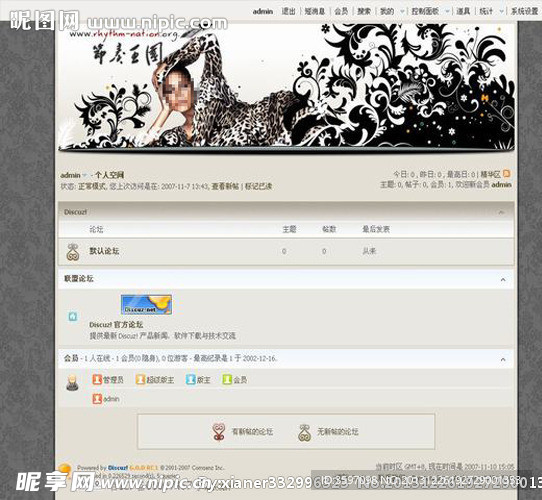The height and width of the screenshot is (500, 542).
Task: Collapse the Discuz! category section
Action: click(x=502, y=212)
